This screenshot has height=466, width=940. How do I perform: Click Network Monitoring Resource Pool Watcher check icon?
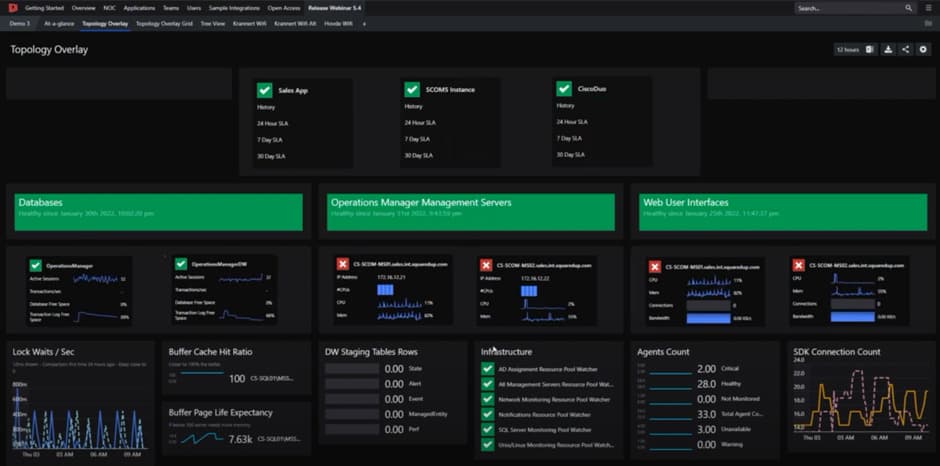pyautogui.click(x=487, y=399)
